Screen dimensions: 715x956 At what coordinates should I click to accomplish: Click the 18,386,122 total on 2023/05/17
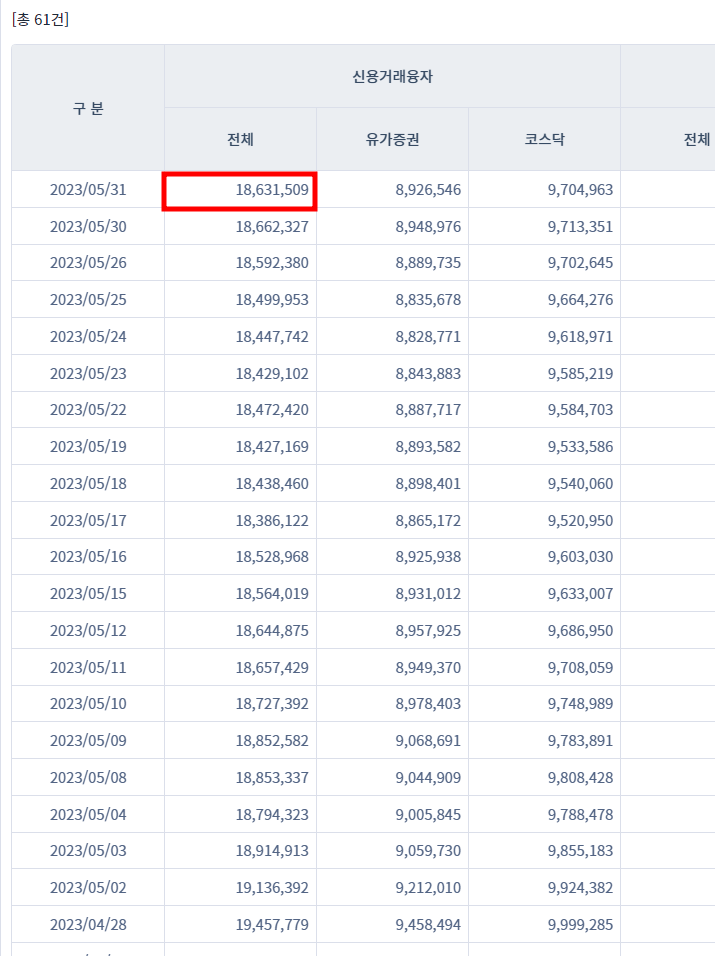(x=272, y=521)
